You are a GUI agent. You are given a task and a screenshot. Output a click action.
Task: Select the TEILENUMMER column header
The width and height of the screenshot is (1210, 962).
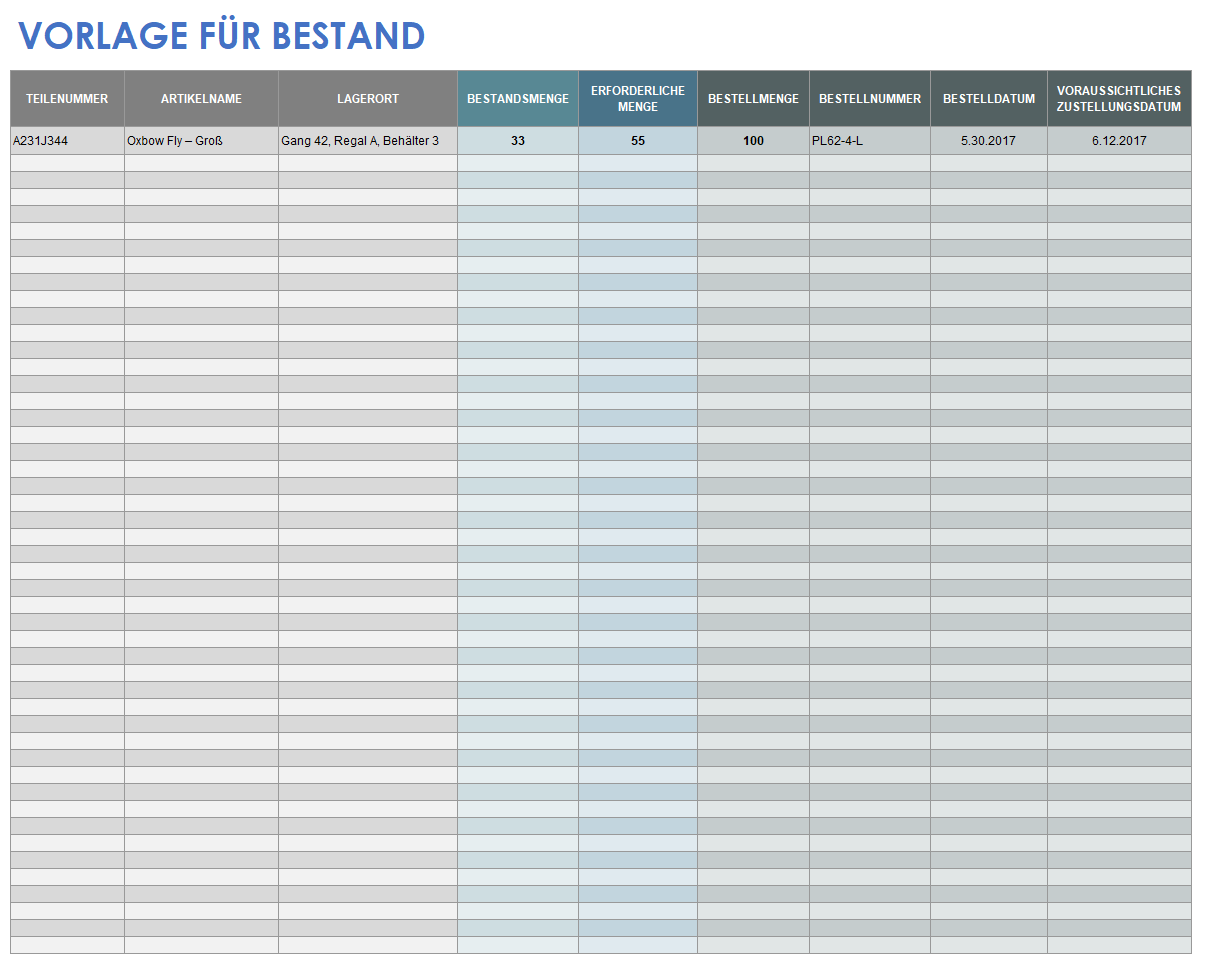coord(67,99)
